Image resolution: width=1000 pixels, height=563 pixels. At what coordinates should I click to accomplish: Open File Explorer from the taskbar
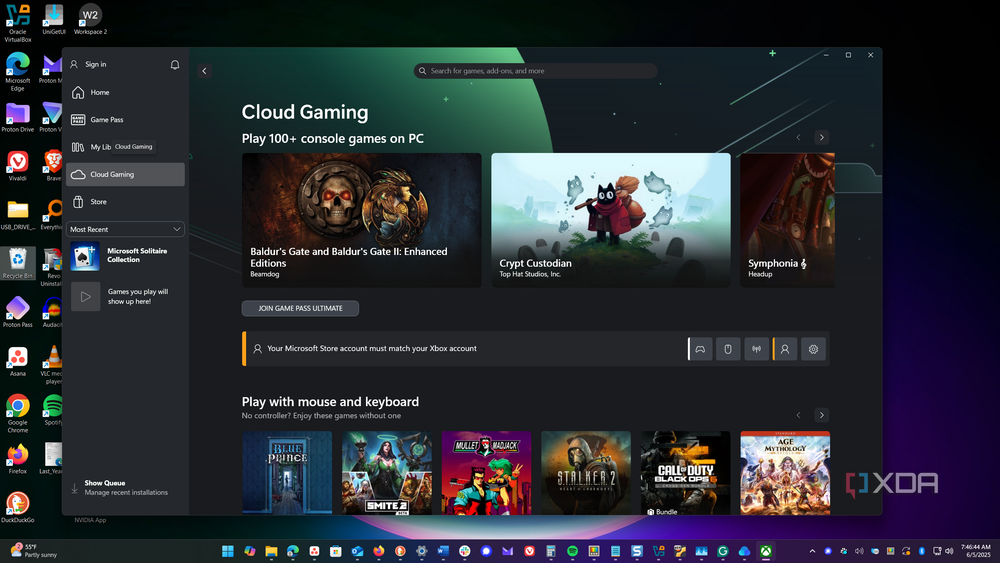pyautogui.click(x=271, y=551)
